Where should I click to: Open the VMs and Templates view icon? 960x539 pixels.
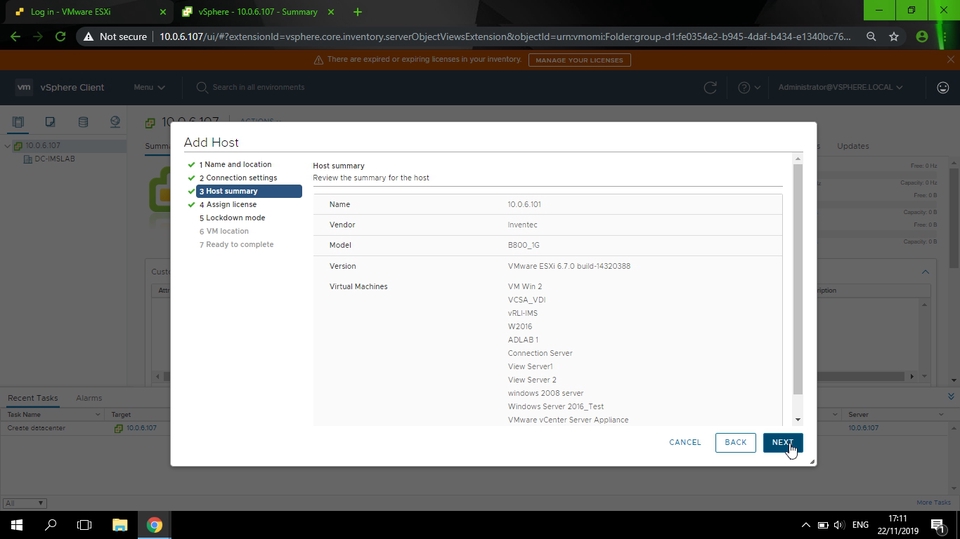(x=50, y=122)
